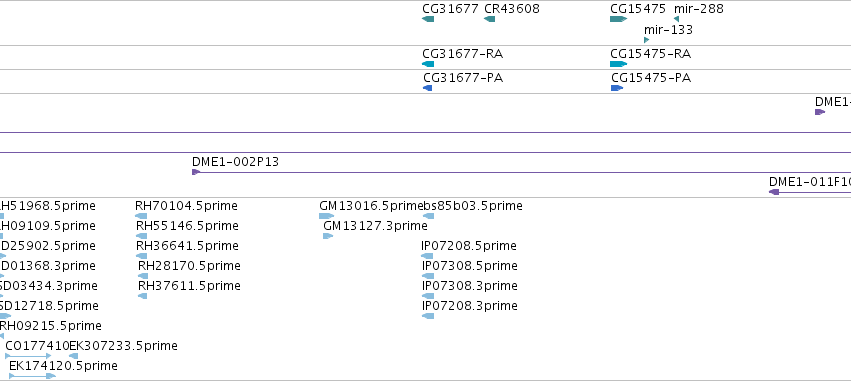Select the mir-288 small arrow marker
The width and height of the screenshot is (851, 381).
tap(676, 19)
